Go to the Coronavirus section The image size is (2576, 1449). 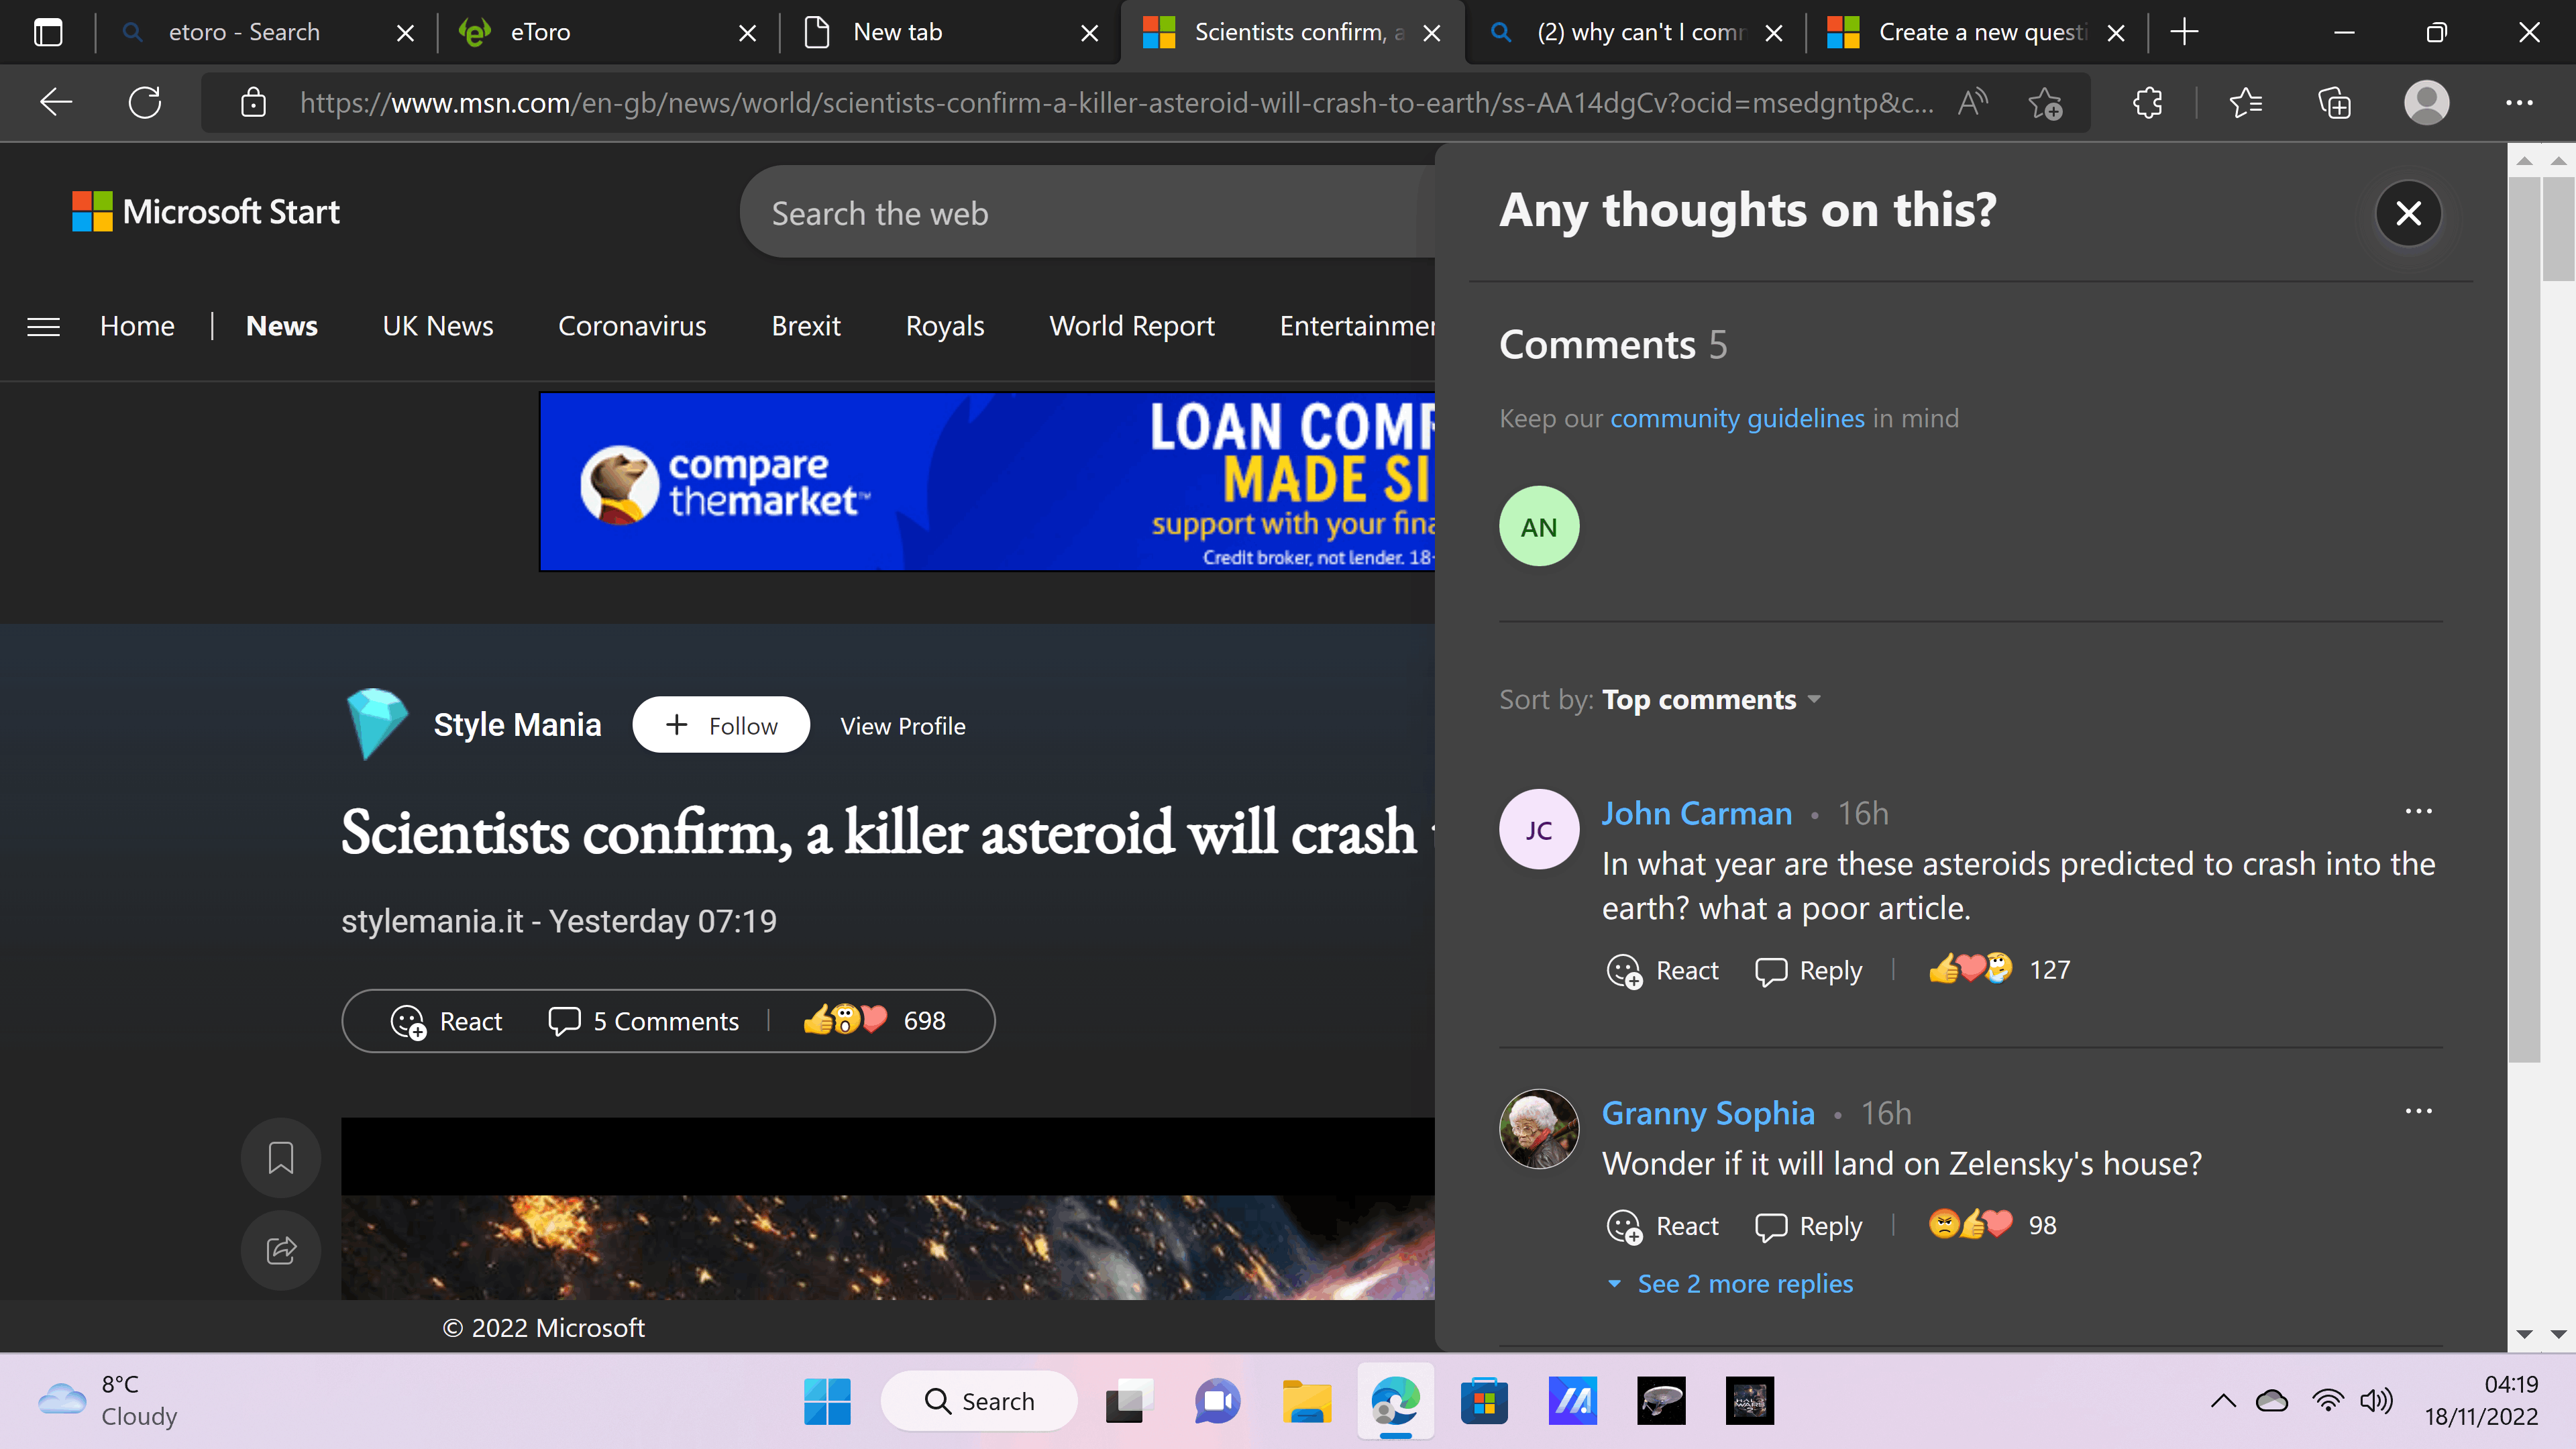(x=632, y=326)
